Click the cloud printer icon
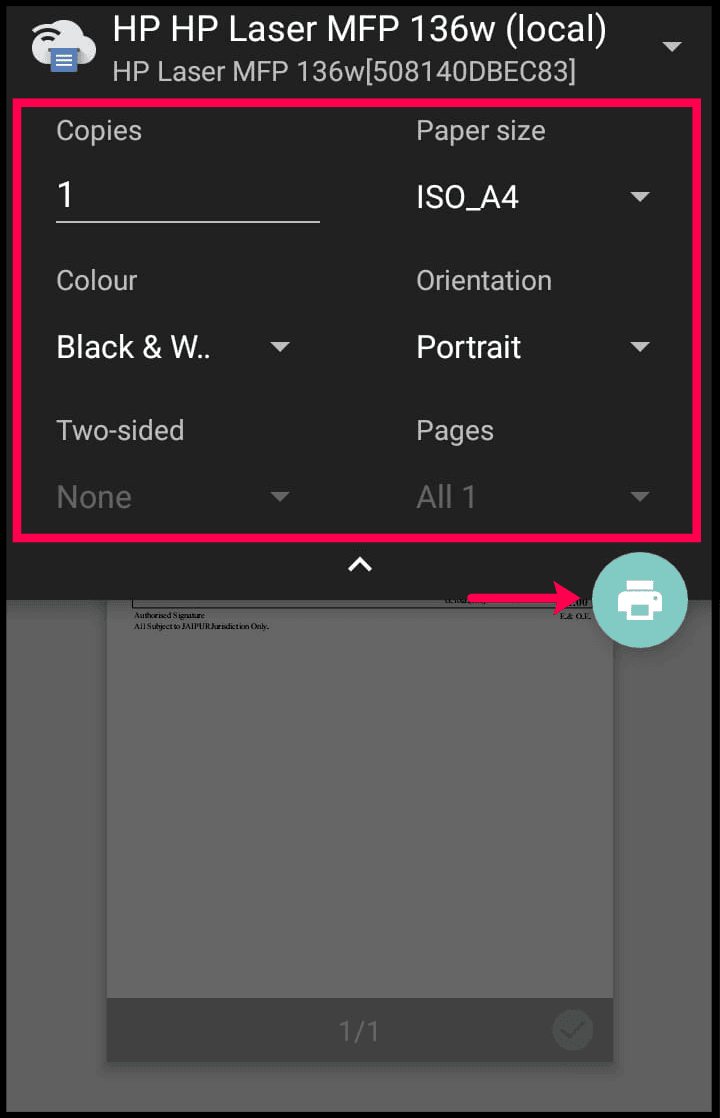Image resolution: width=720 pixels, height=1118 pixels. click(x=63, y=46)
